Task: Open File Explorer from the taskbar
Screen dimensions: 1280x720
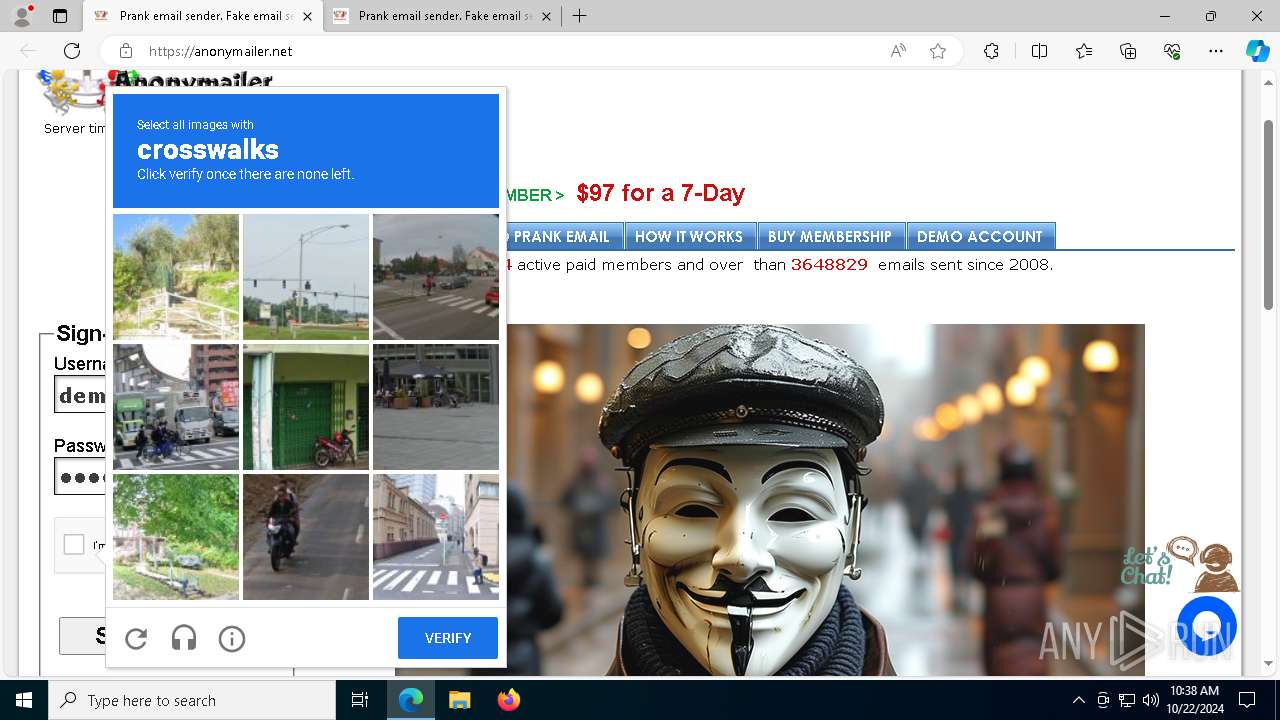Action: [x=459, y=700]
